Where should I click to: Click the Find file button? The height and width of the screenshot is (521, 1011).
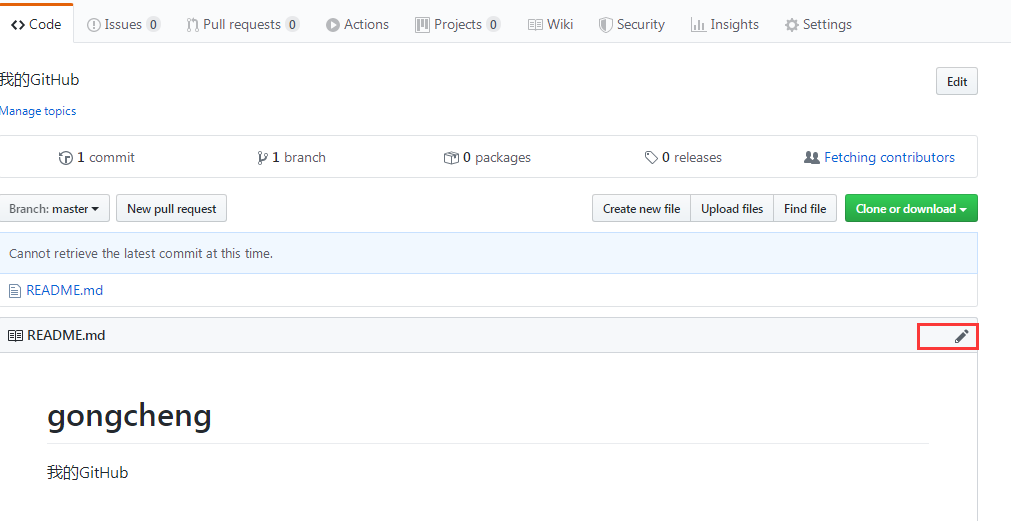click(805, 208)
